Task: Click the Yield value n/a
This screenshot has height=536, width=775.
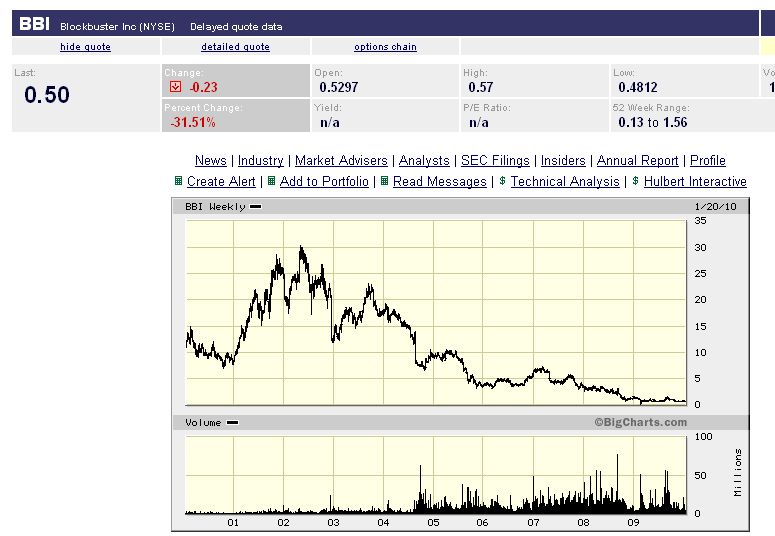Action: point(330,122)
